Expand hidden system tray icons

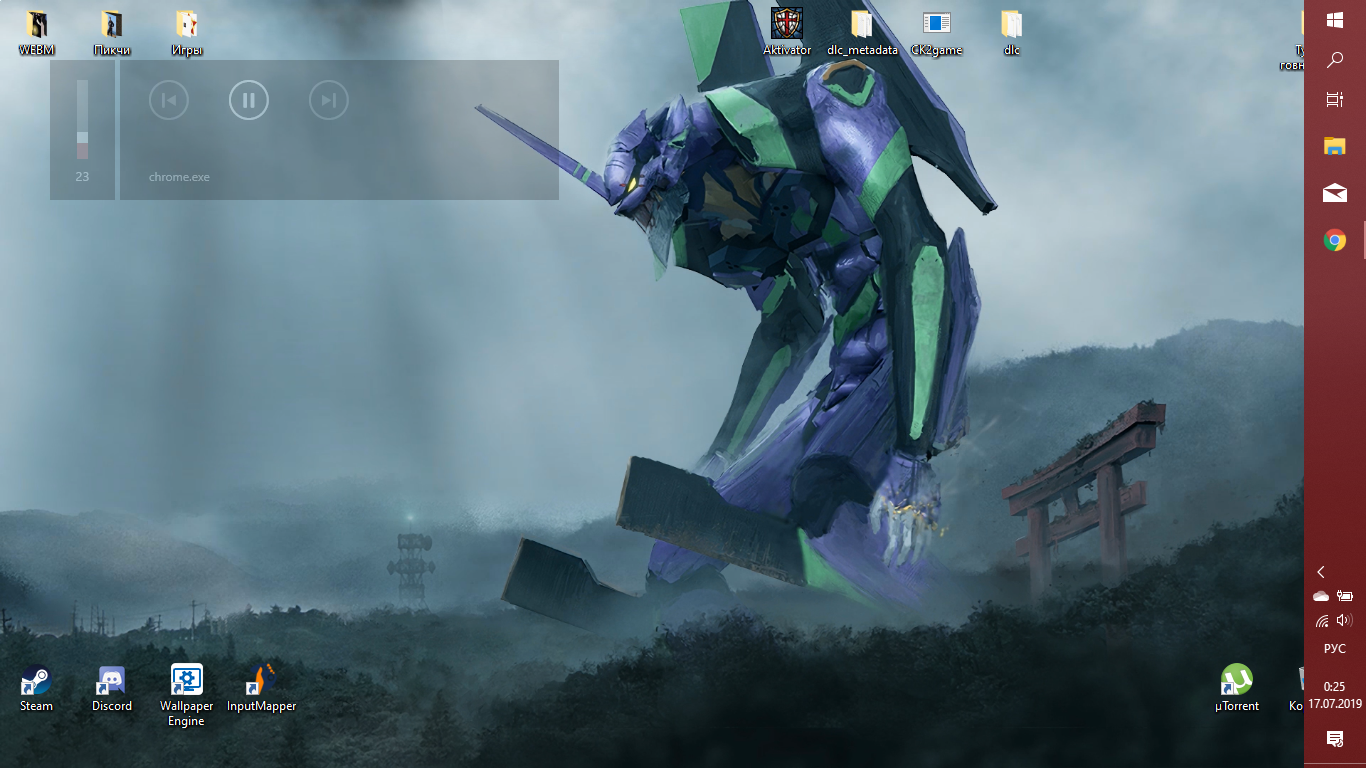point(1321,572)
